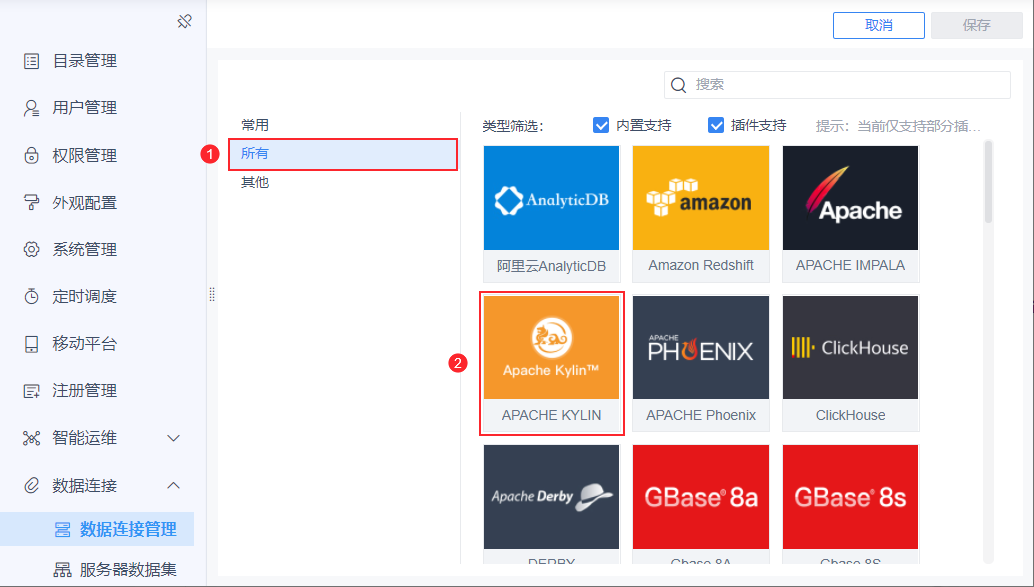Viewport: 1034px width, 587px height.
Task: Select the Apache Derby database tile
Action: (x=551, y=504)
